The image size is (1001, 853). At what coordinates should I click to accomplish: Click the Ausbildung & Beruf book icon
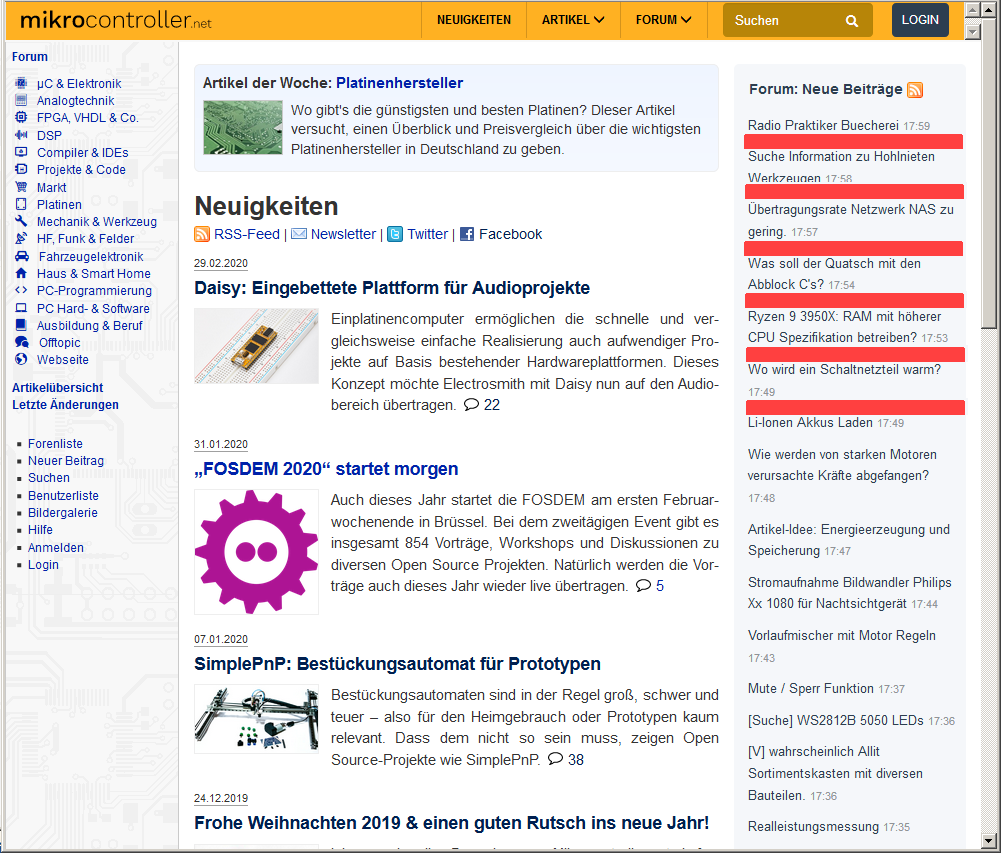21,325
